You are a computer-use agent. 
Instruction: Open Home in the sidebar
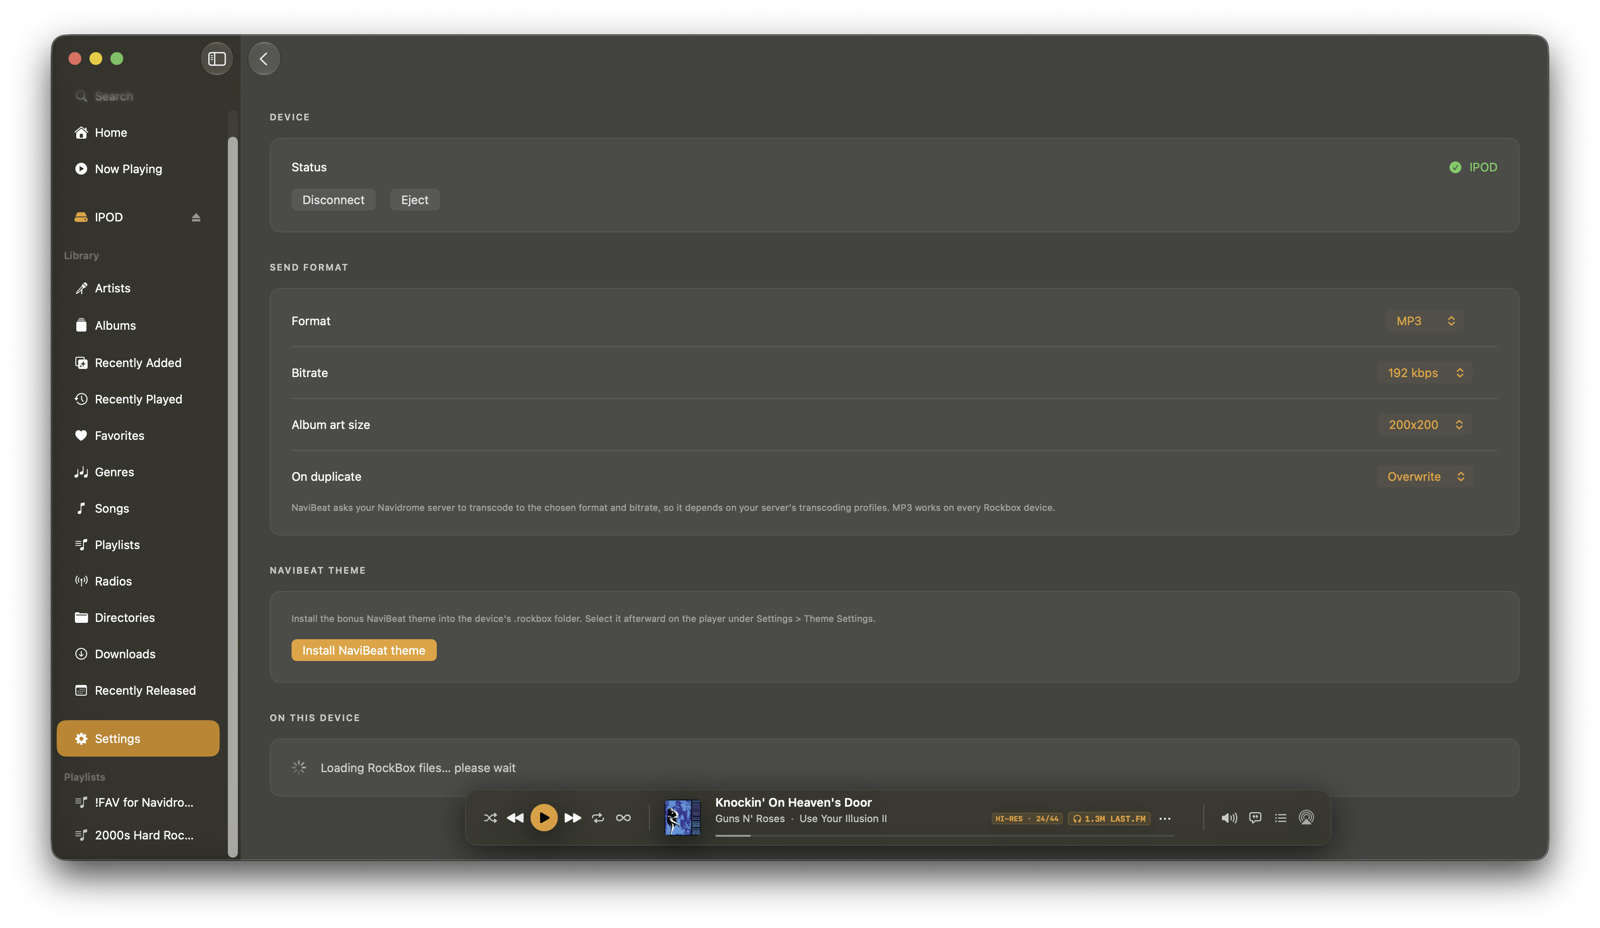pos(138,133)
